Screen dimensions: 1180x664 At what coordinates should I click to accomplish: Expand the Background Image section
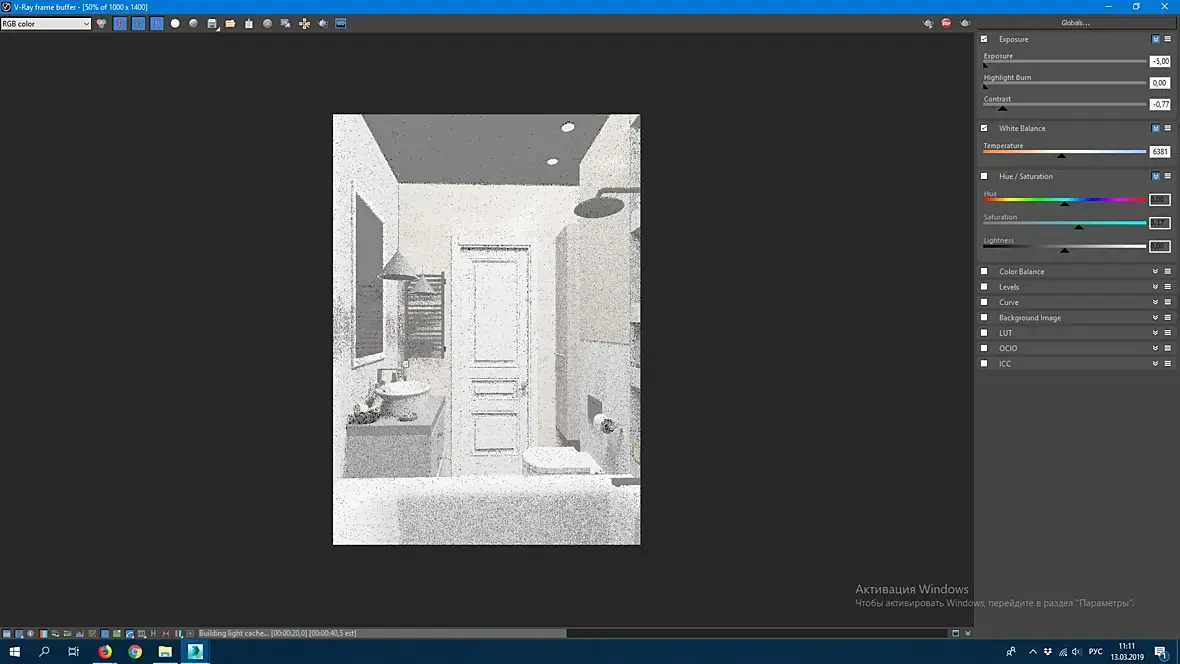pos(1156,318)
